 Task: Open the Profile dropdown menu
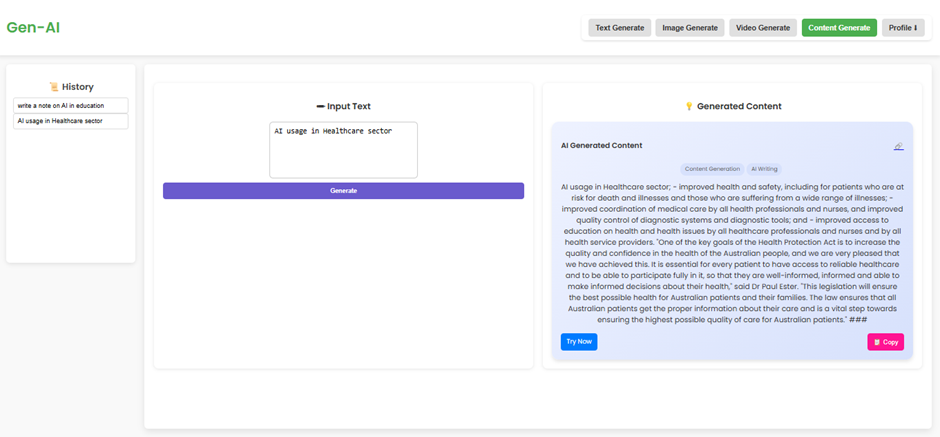(903, 28)
